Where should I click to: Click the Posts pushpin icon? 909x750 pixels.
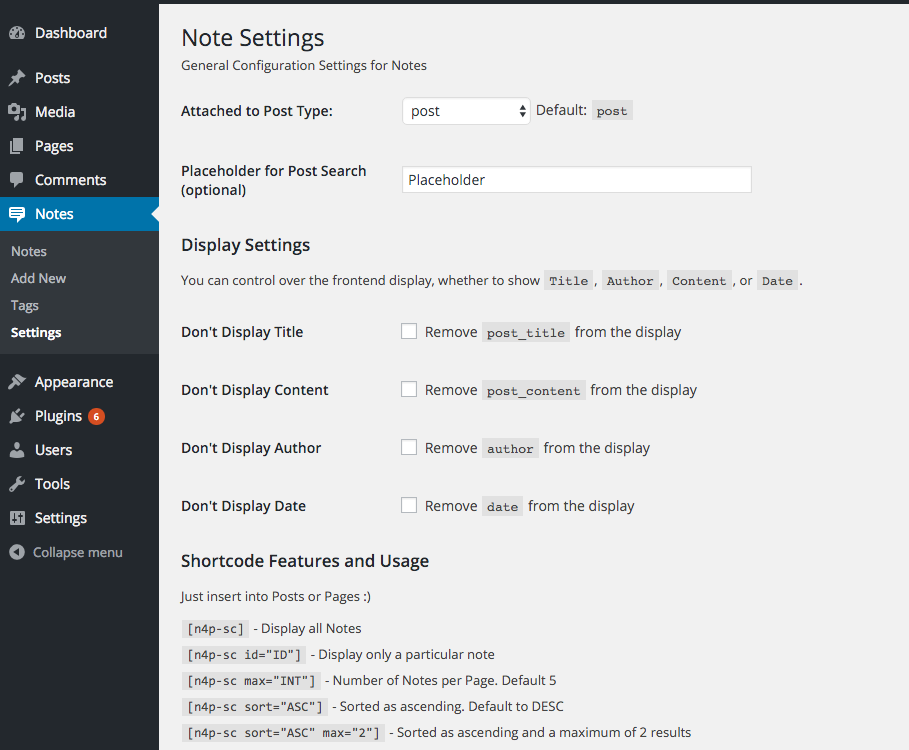[17, 78]
